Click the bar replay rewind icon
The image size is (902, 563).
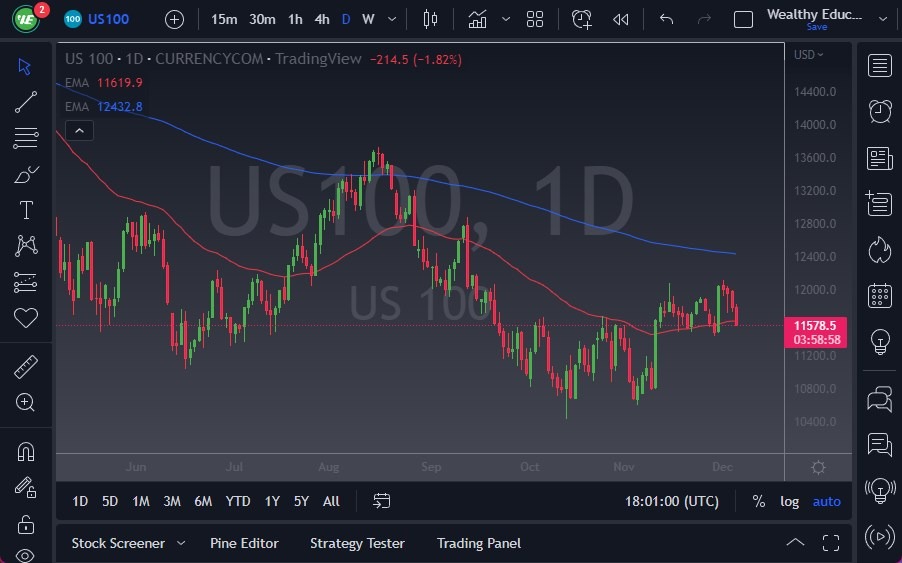pos(621,19)
